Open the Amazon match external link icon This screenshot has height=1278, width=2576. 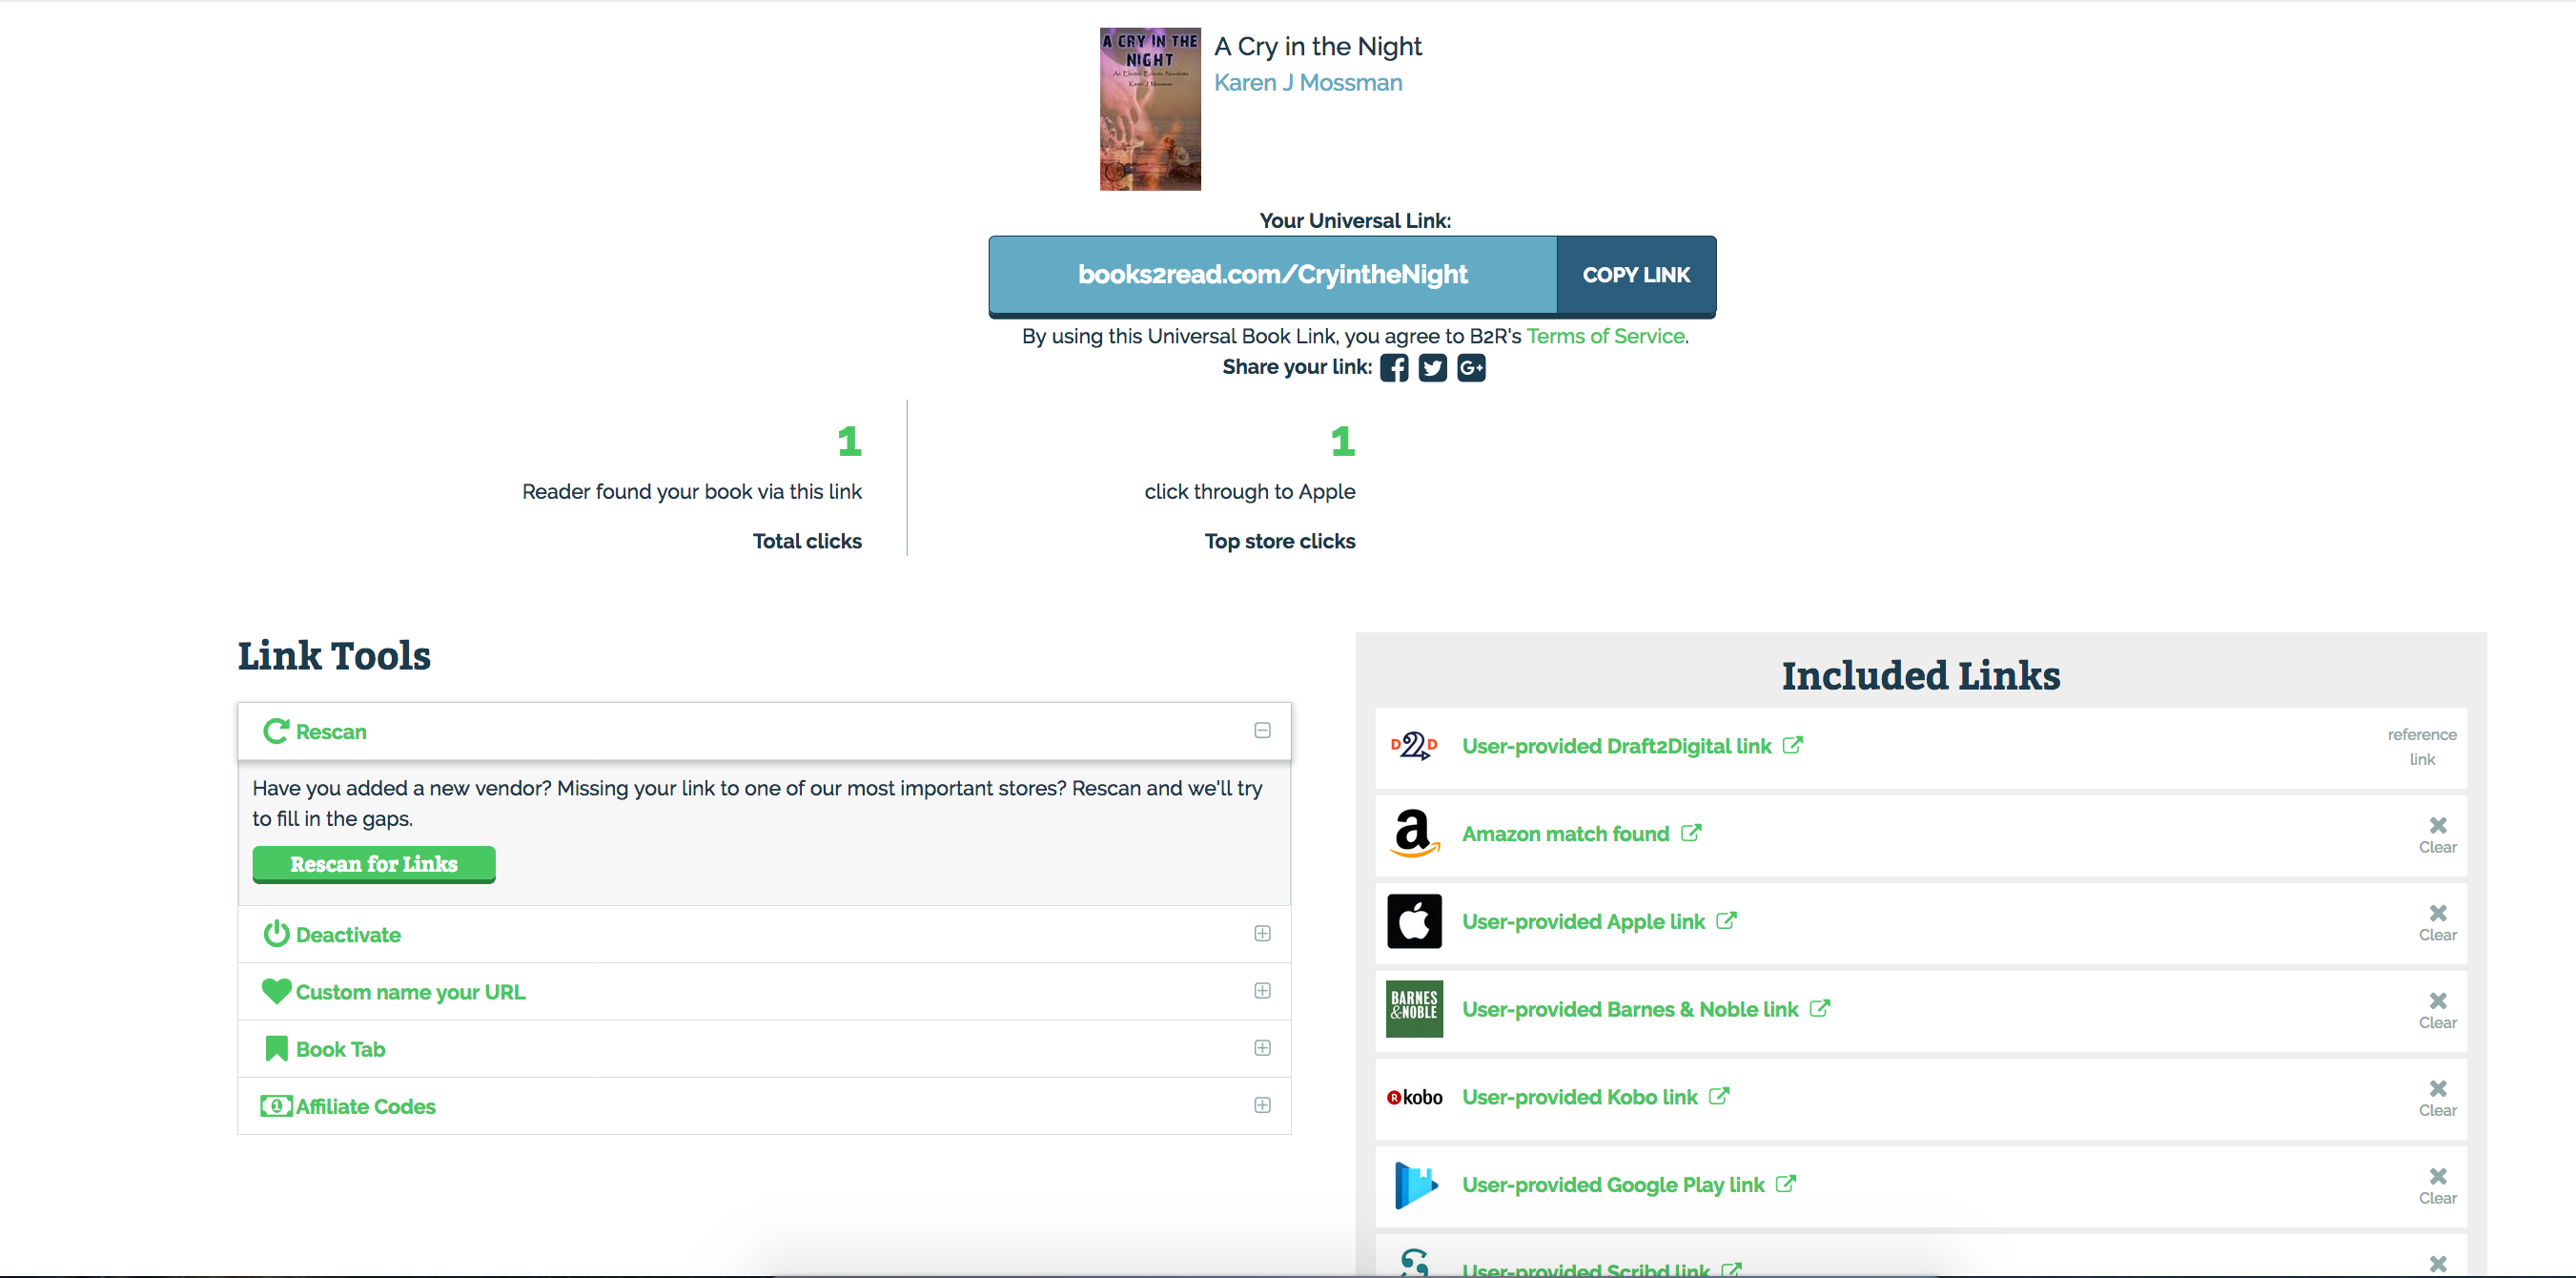[1691, 833]
